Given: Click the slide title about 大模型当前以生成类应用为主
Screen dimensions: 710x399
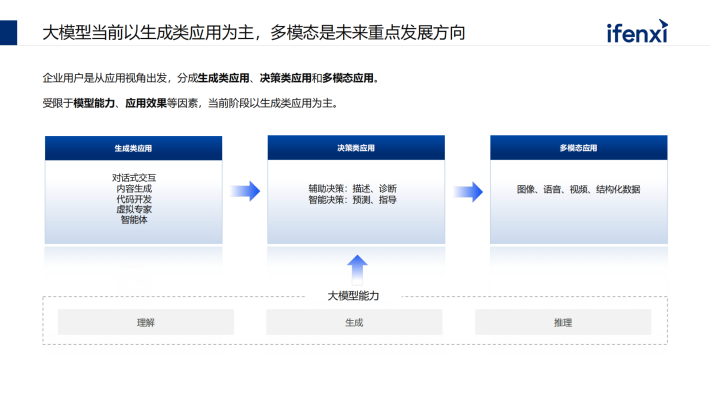Looking at the screenshot, I should coord(254,33).
